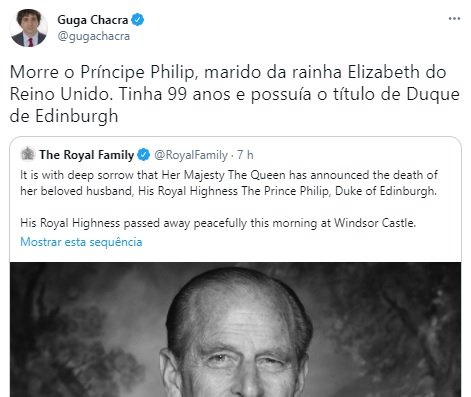
Task: Click the quoted line 'It is with deep sorrow'
Action: [229, 175]
